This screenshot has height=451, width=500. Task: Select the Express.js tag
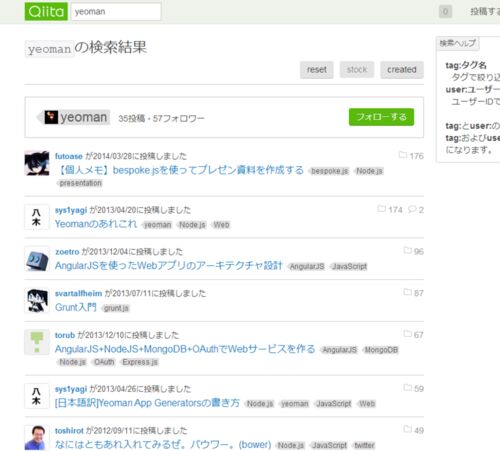pyautogui.click(x=139, y=362)
